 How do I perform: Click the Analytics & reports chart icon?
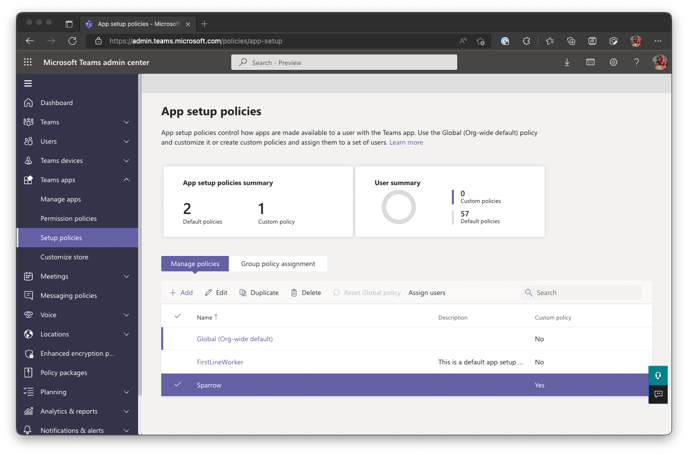click(29, 412)
